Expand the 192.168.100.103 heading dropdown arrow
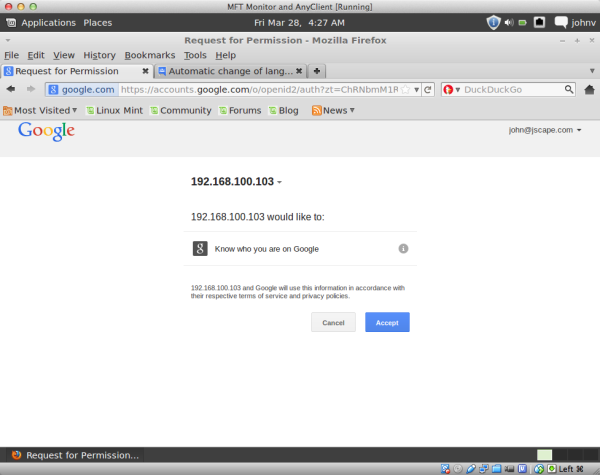Image resolution: width=600 pixels, height=475 pixels. (x=279, y=182)
